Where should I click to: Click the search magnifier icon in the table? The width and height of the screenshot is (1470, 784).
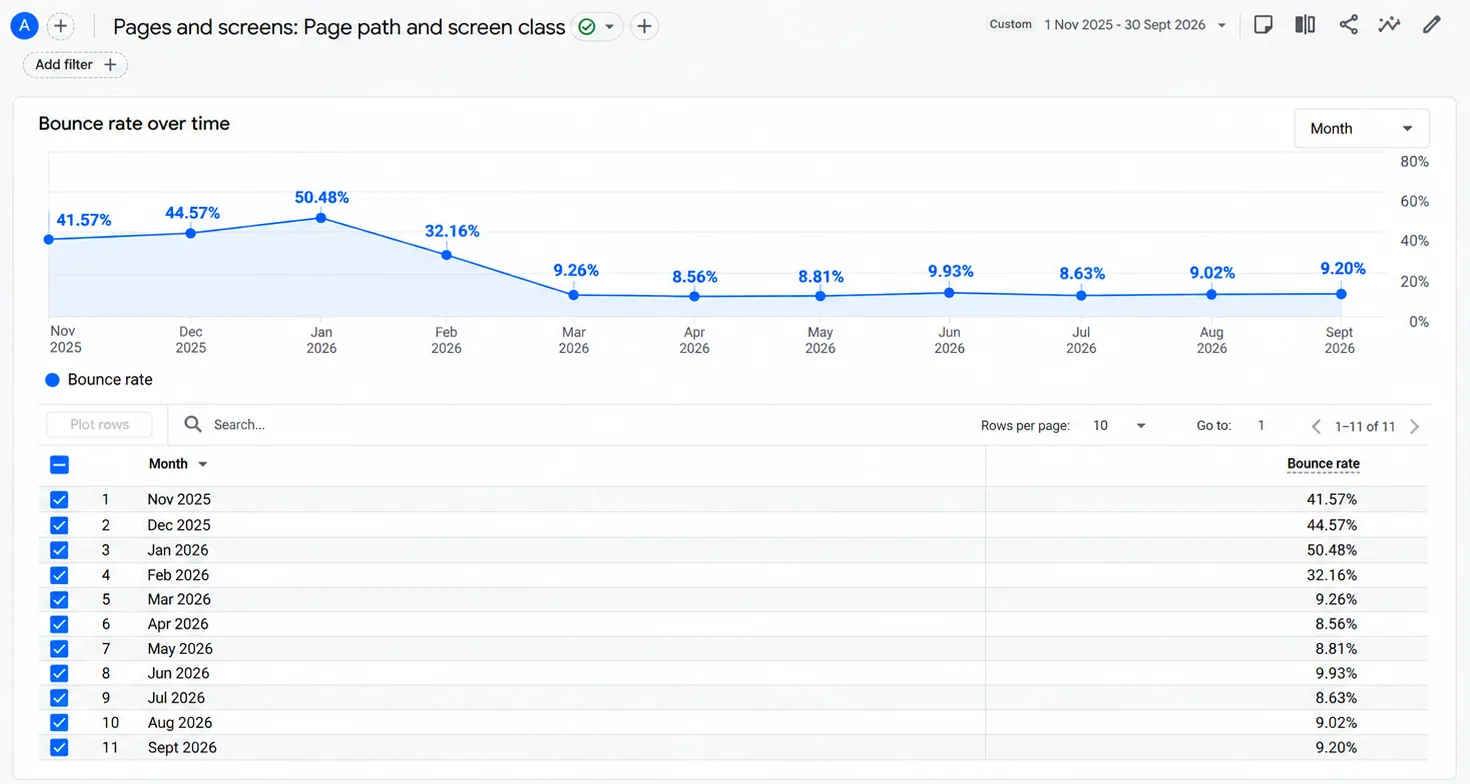[193, 425]
